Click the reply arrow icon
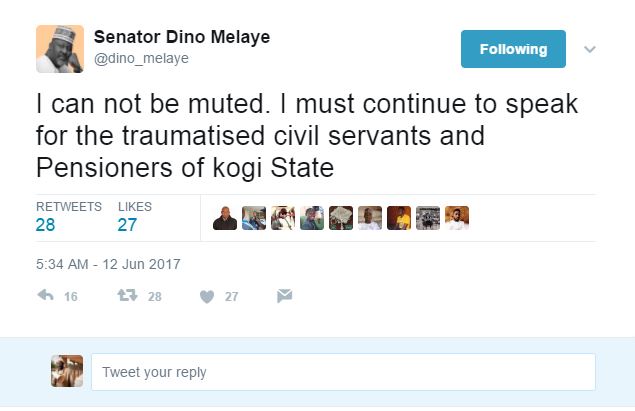Screen dimensions: 635x411 pyautogui.click(x=45, y=296)
